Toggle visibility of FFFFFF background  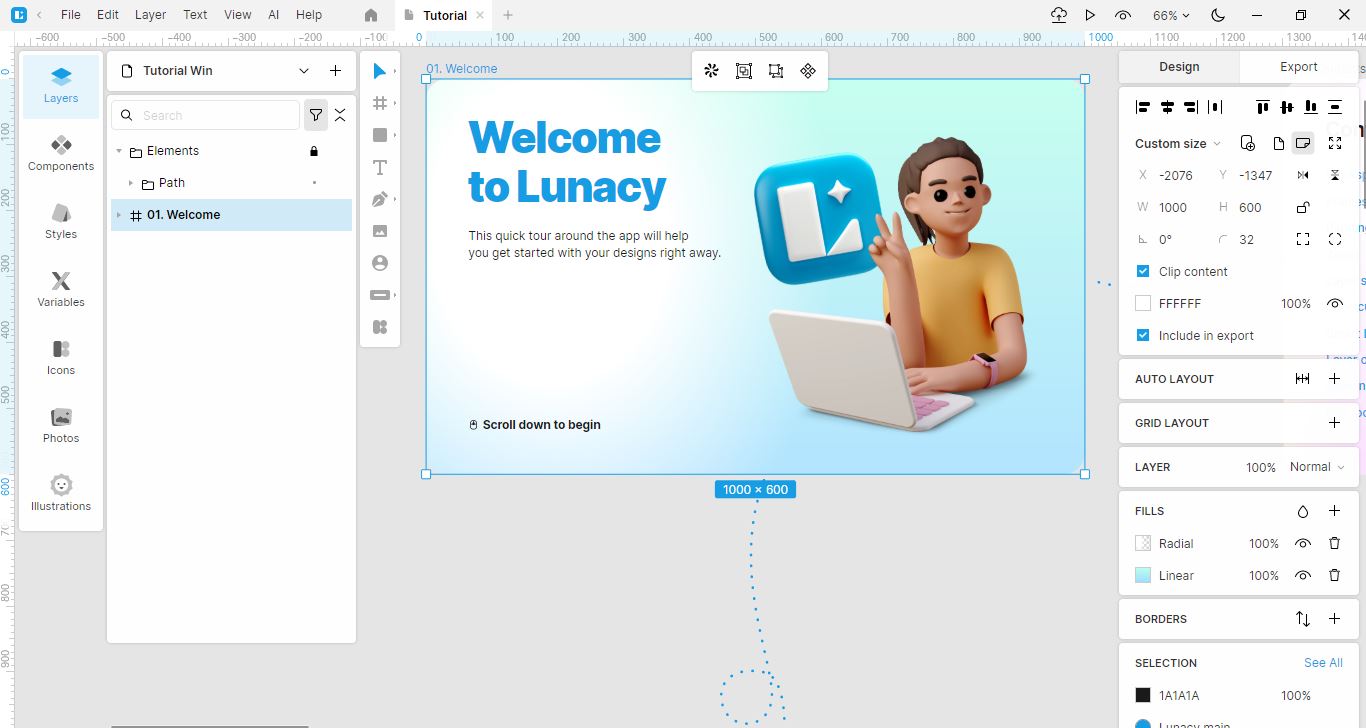(x=1335, y=303)
